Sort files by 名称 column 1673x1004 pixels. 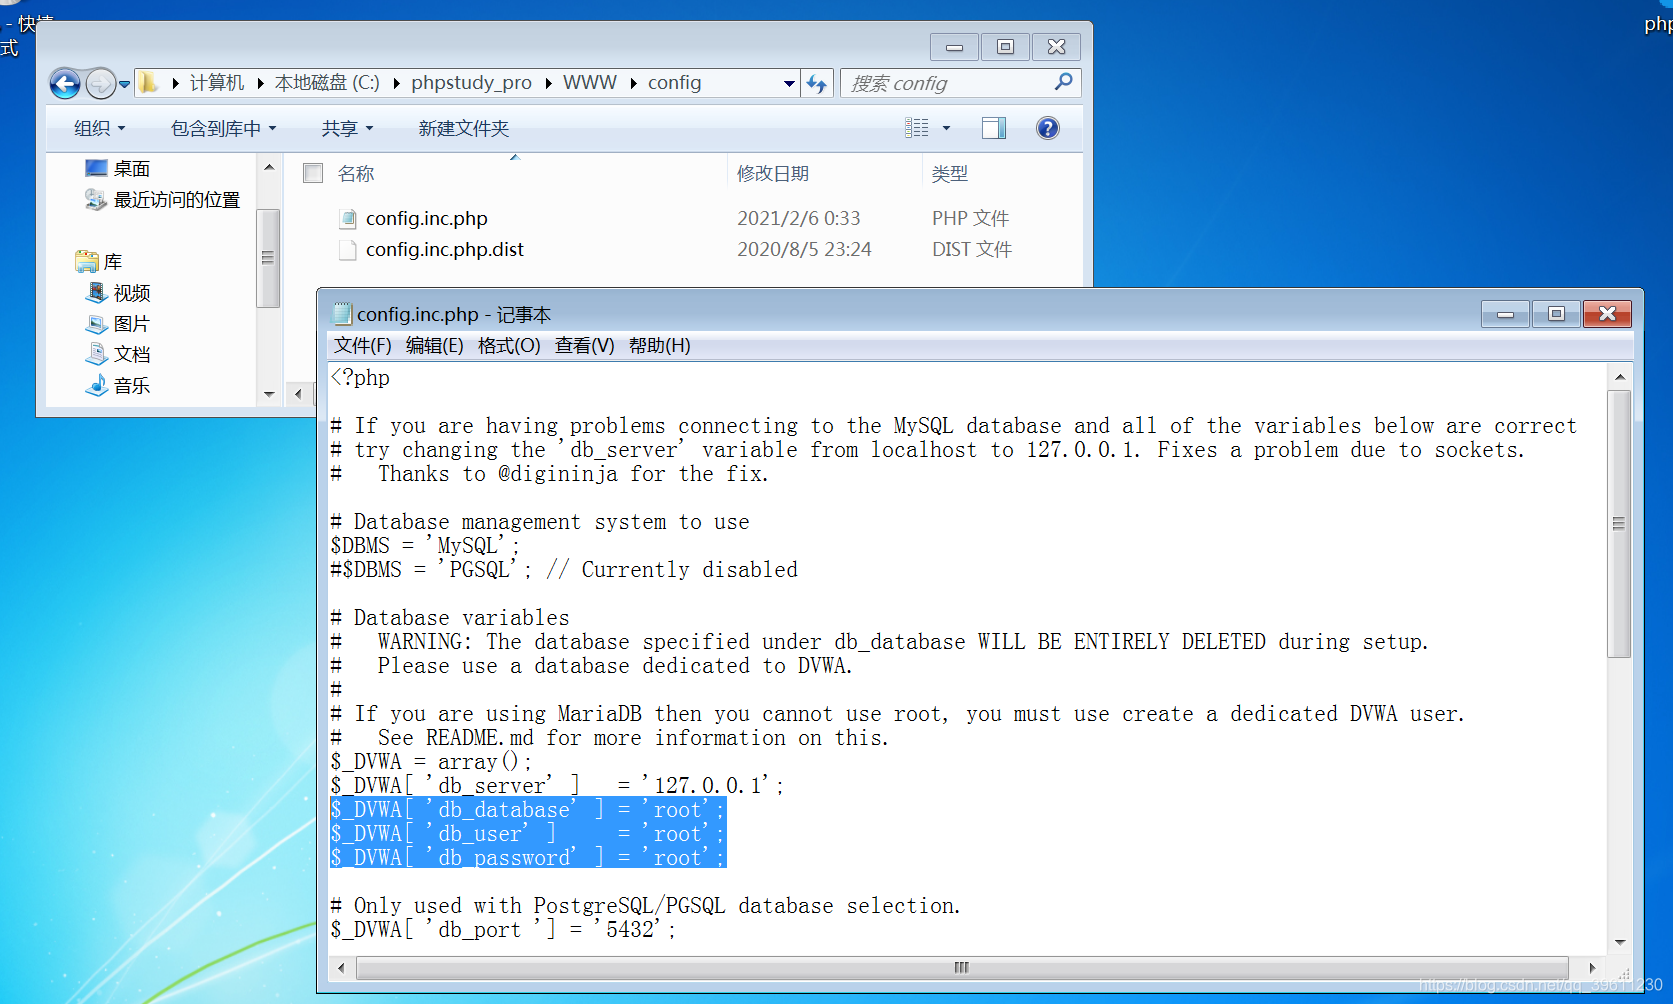tap(356, 174)
